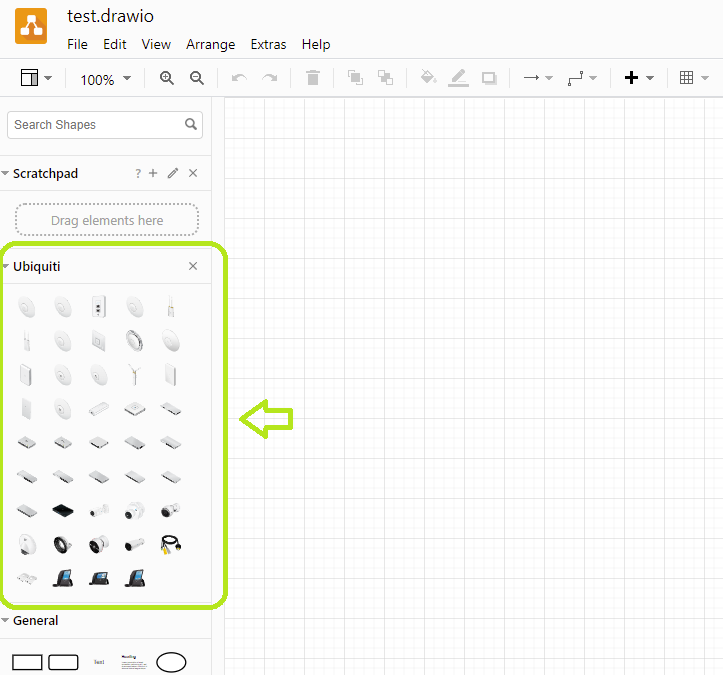Open the Waypoints connector style dropdown
The width and height of the screenshot is (723, 675).
(x=582, y=78)
